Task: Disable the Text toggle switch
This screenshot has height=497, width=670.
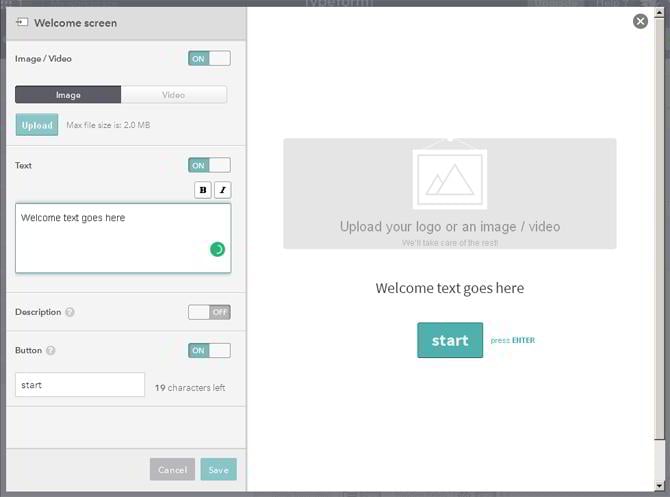Action: click(209, 166)
